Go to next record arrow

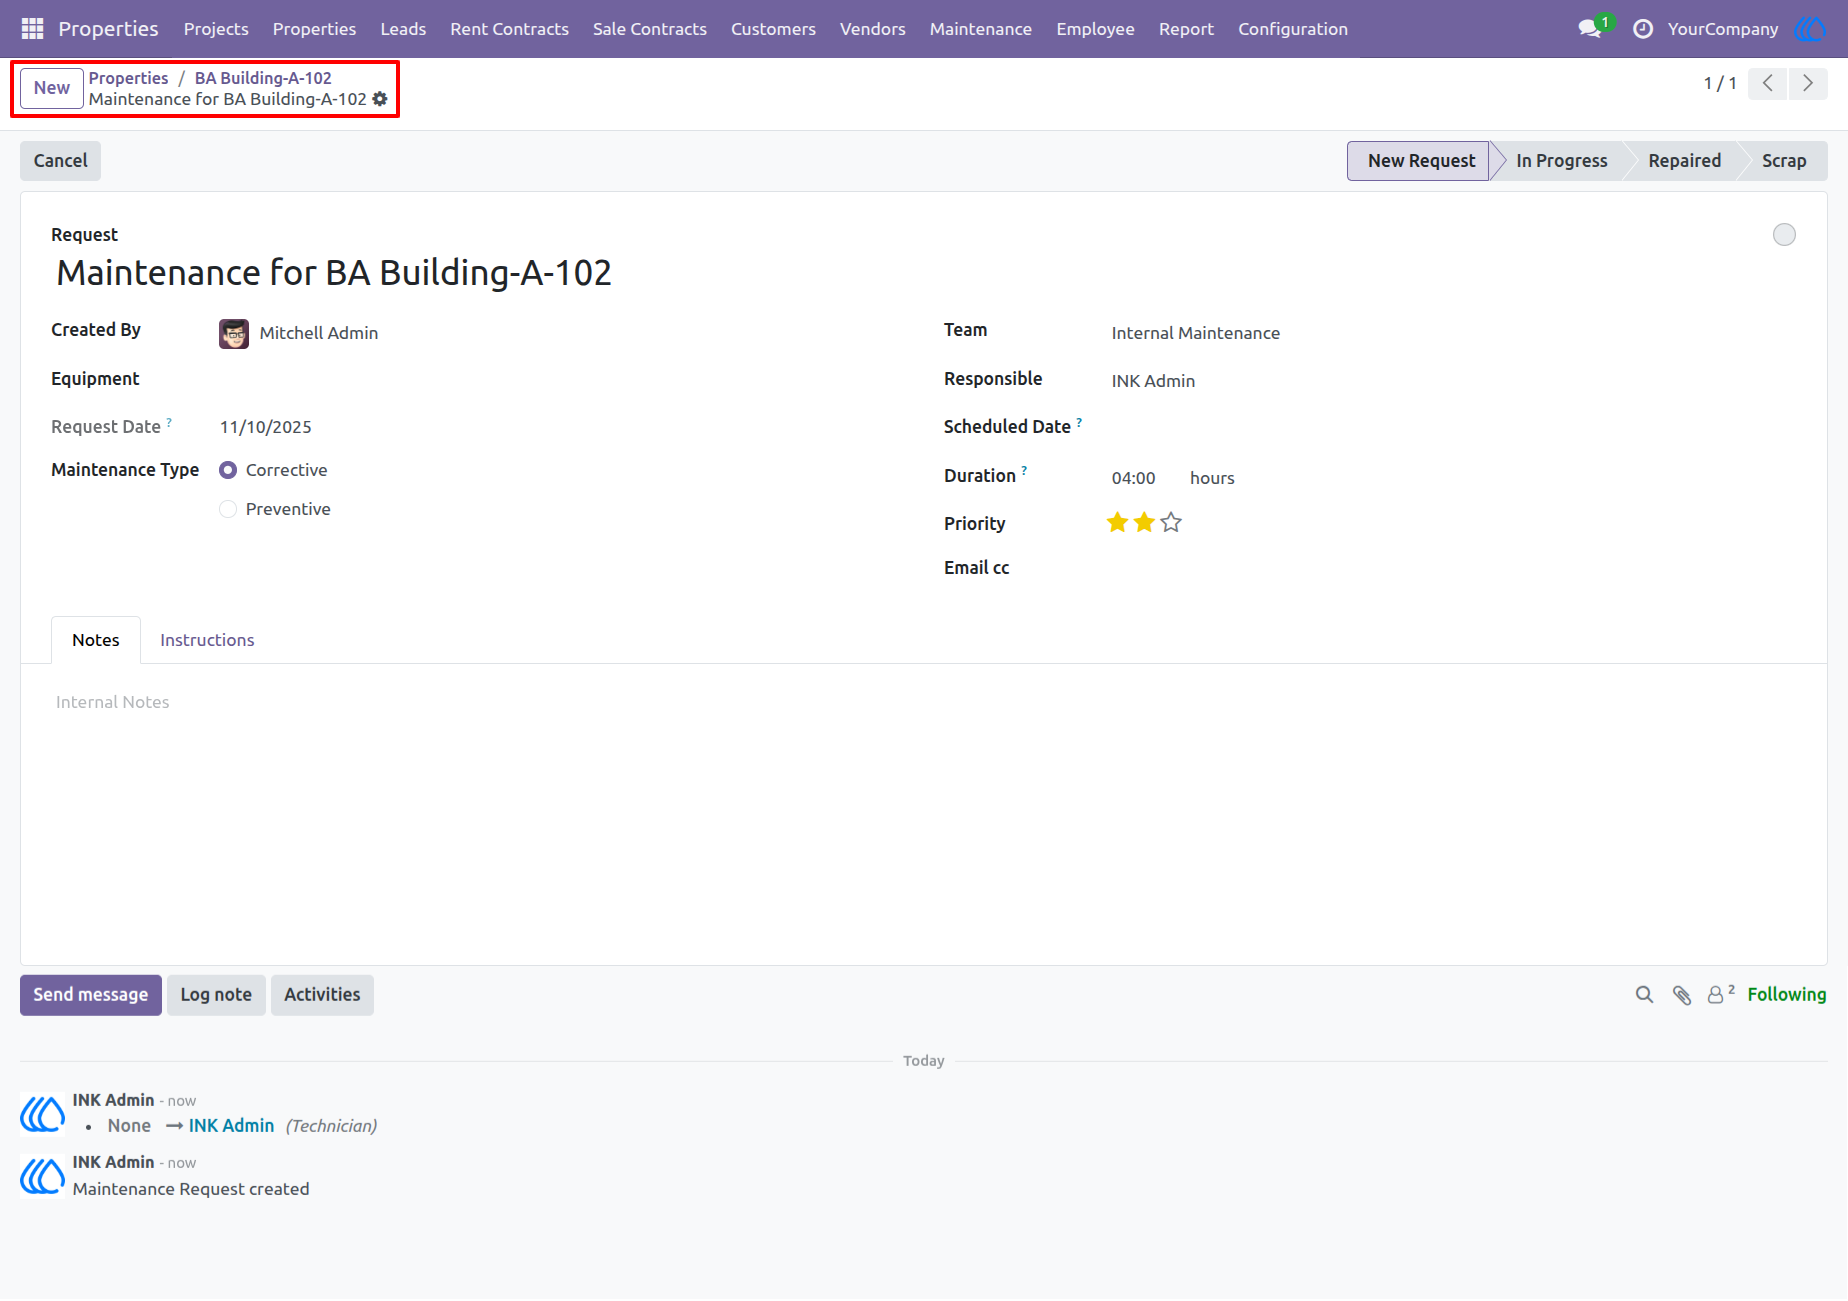(1808, 83)
